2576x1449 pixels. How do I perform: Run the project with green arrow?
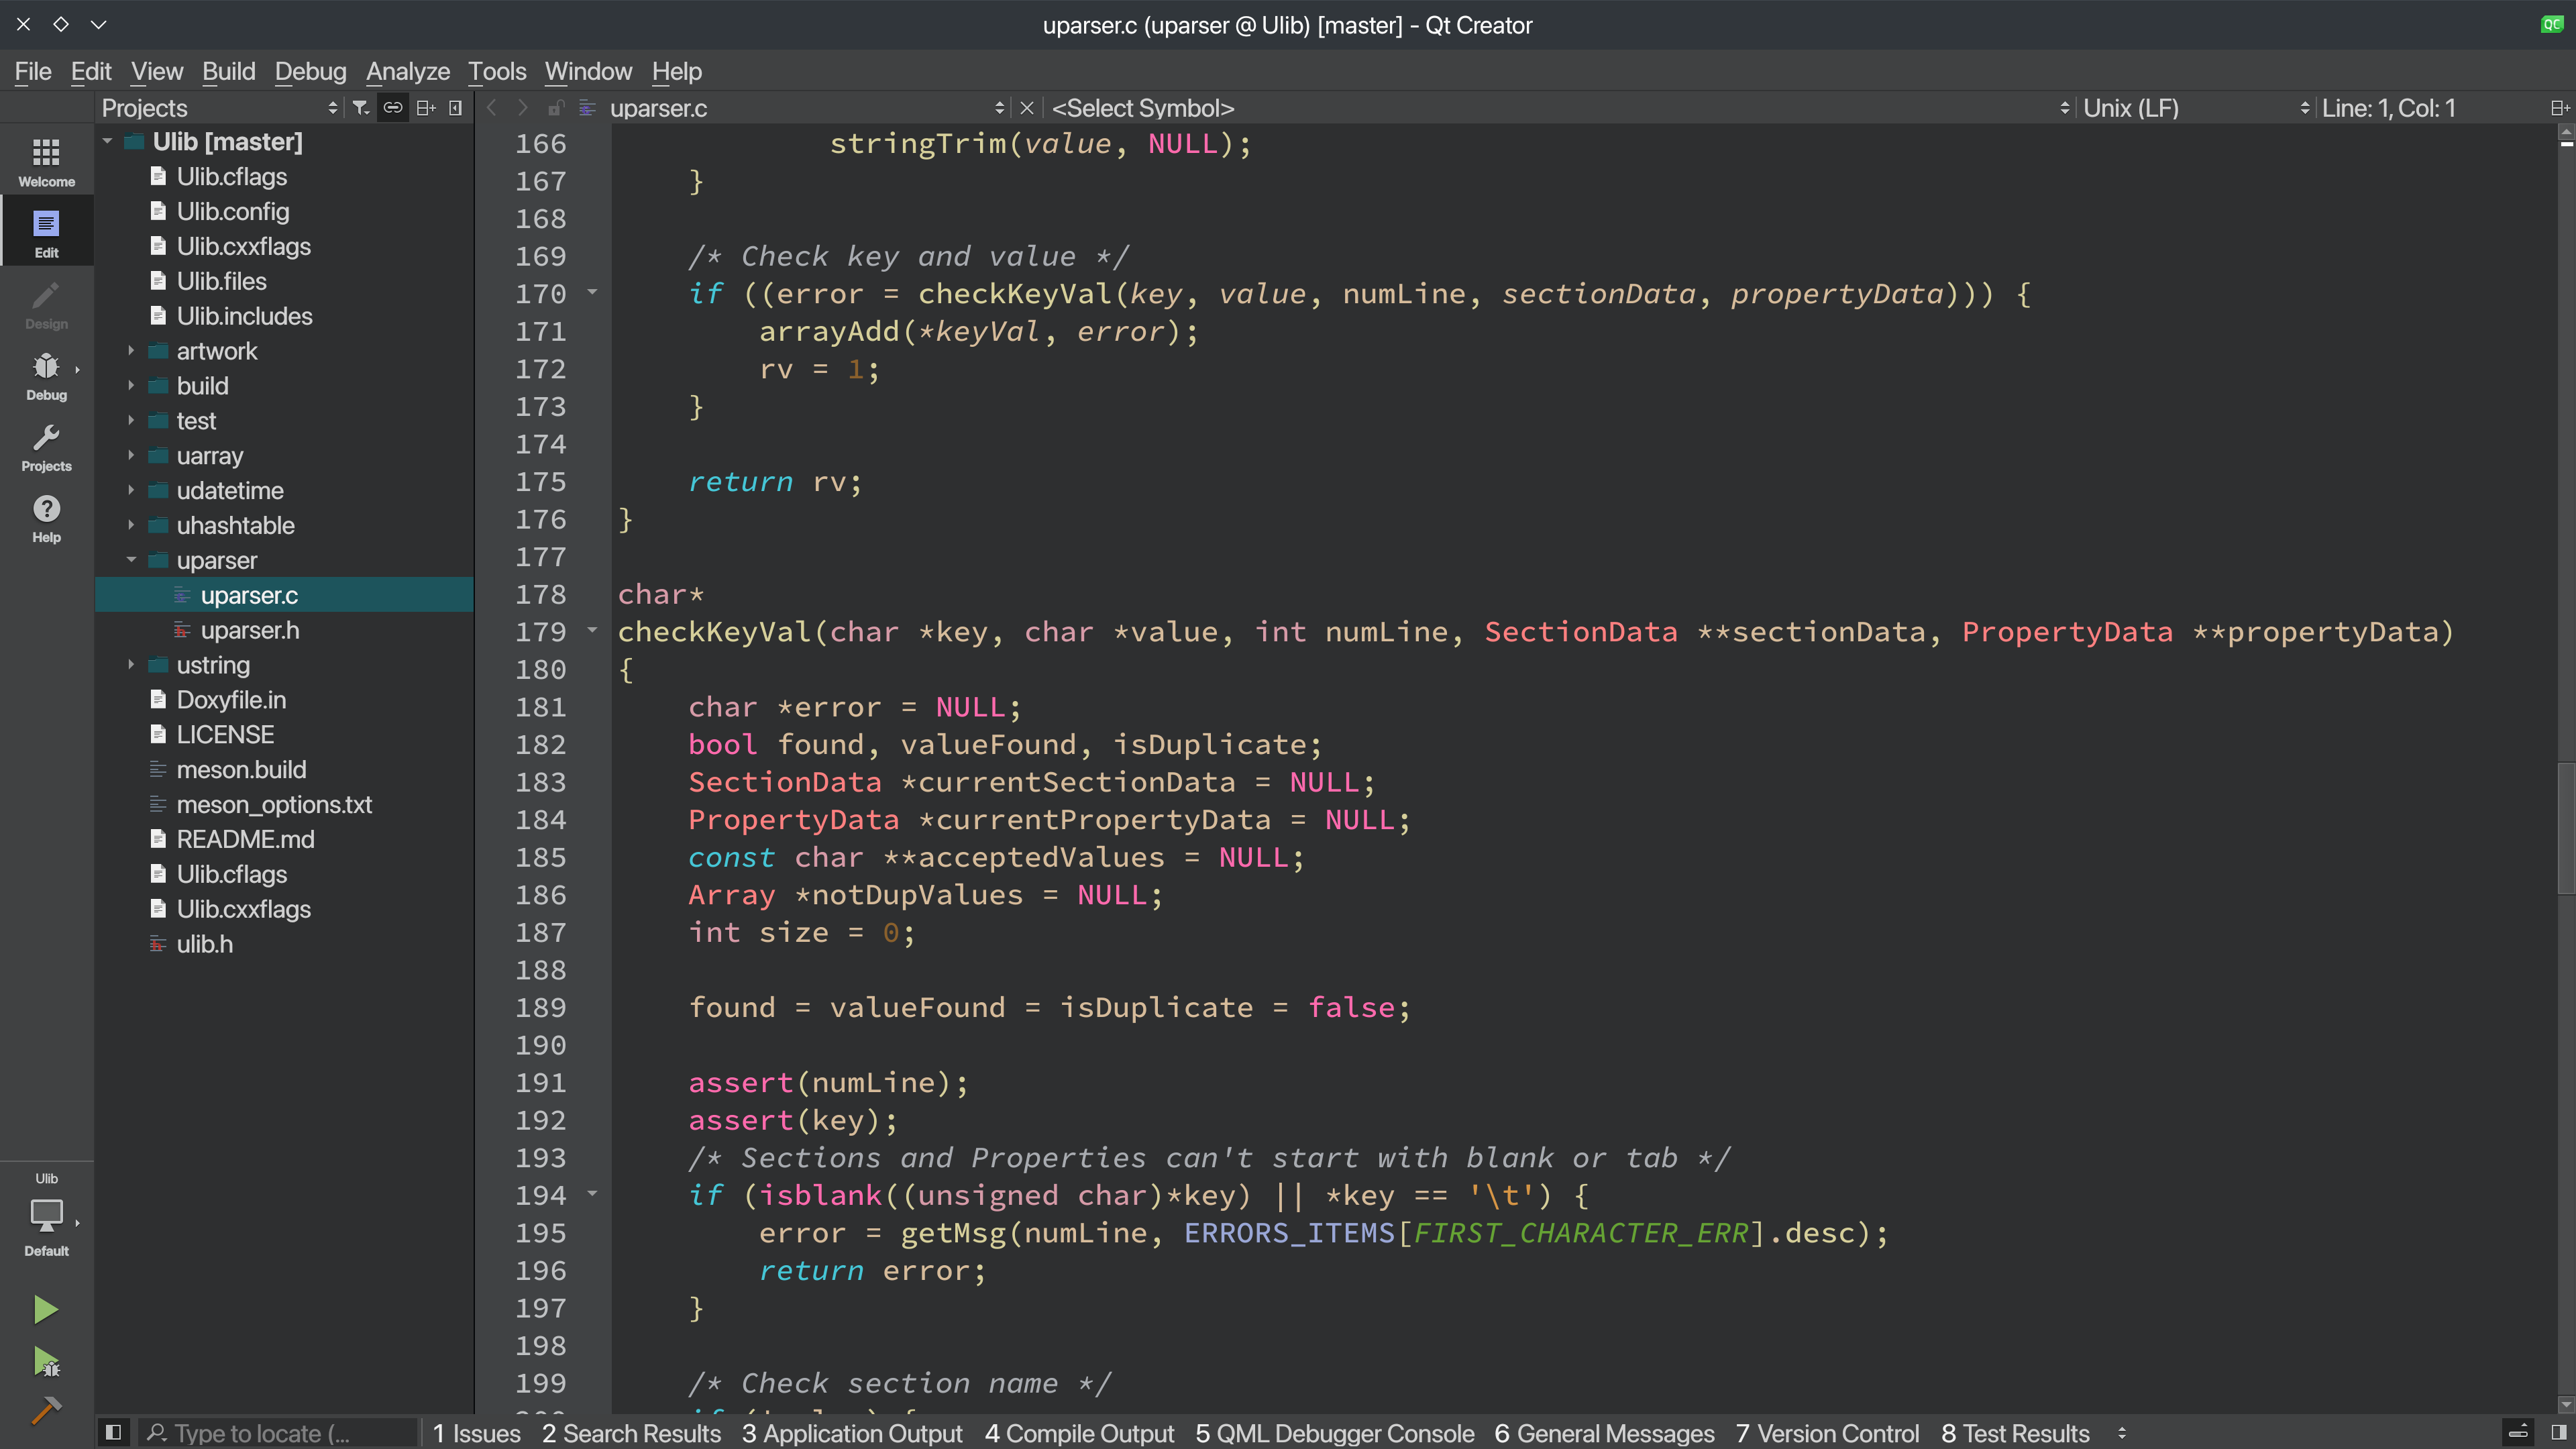pos(45,1309)
